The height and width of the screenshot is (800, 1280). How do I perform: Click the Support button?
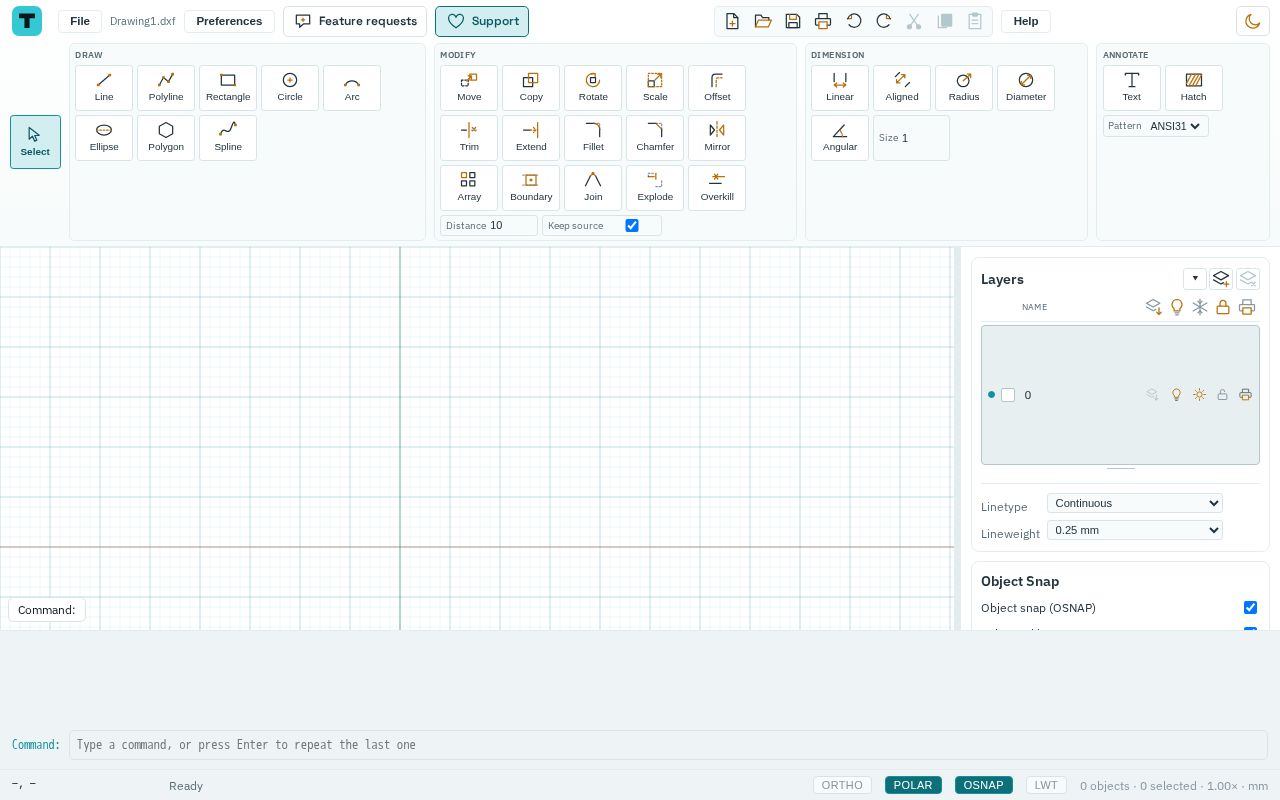pyautogui.click(x=482, y=21)
